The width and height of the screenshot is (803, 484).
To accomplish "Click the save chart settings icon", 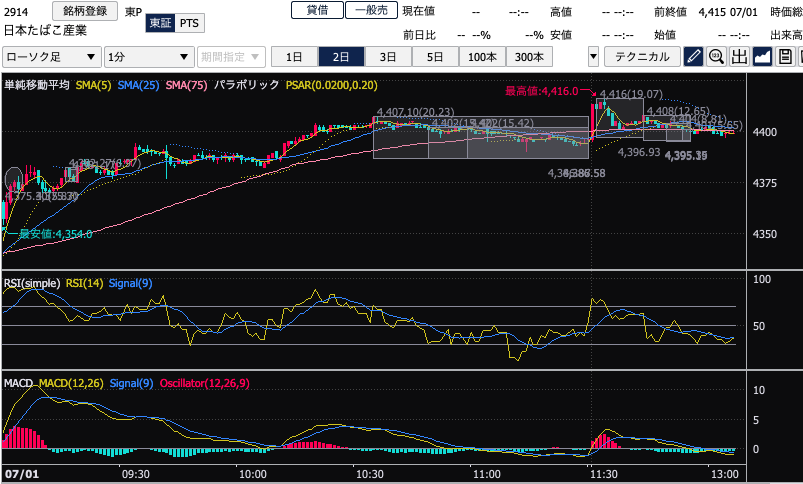I will pos(784,57).
